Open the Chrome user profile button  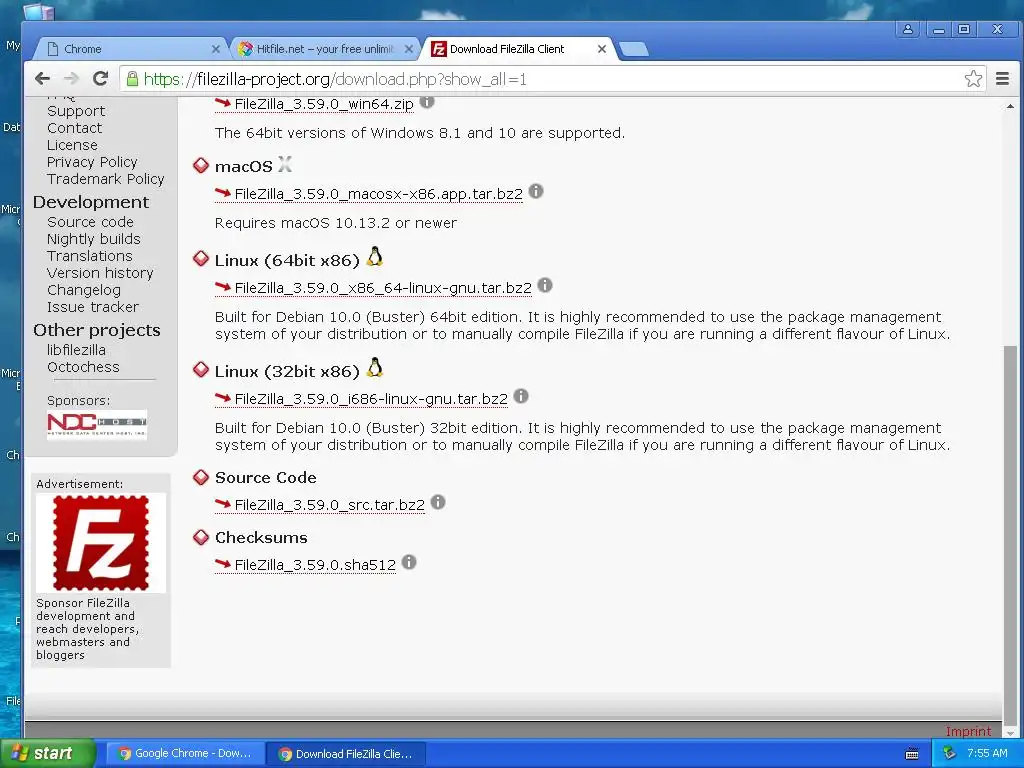click(x=908, y=29)
